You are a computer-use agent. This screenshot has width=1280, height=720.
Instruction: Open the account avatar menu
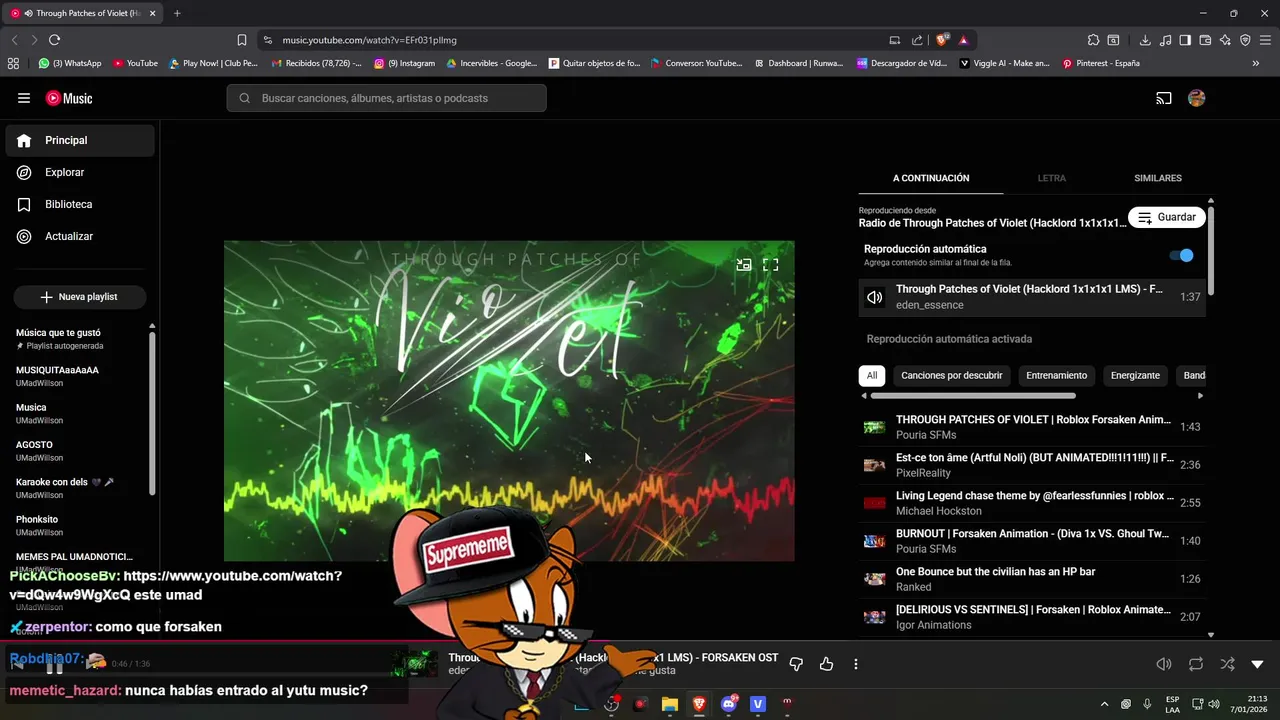coord(1196,98)
